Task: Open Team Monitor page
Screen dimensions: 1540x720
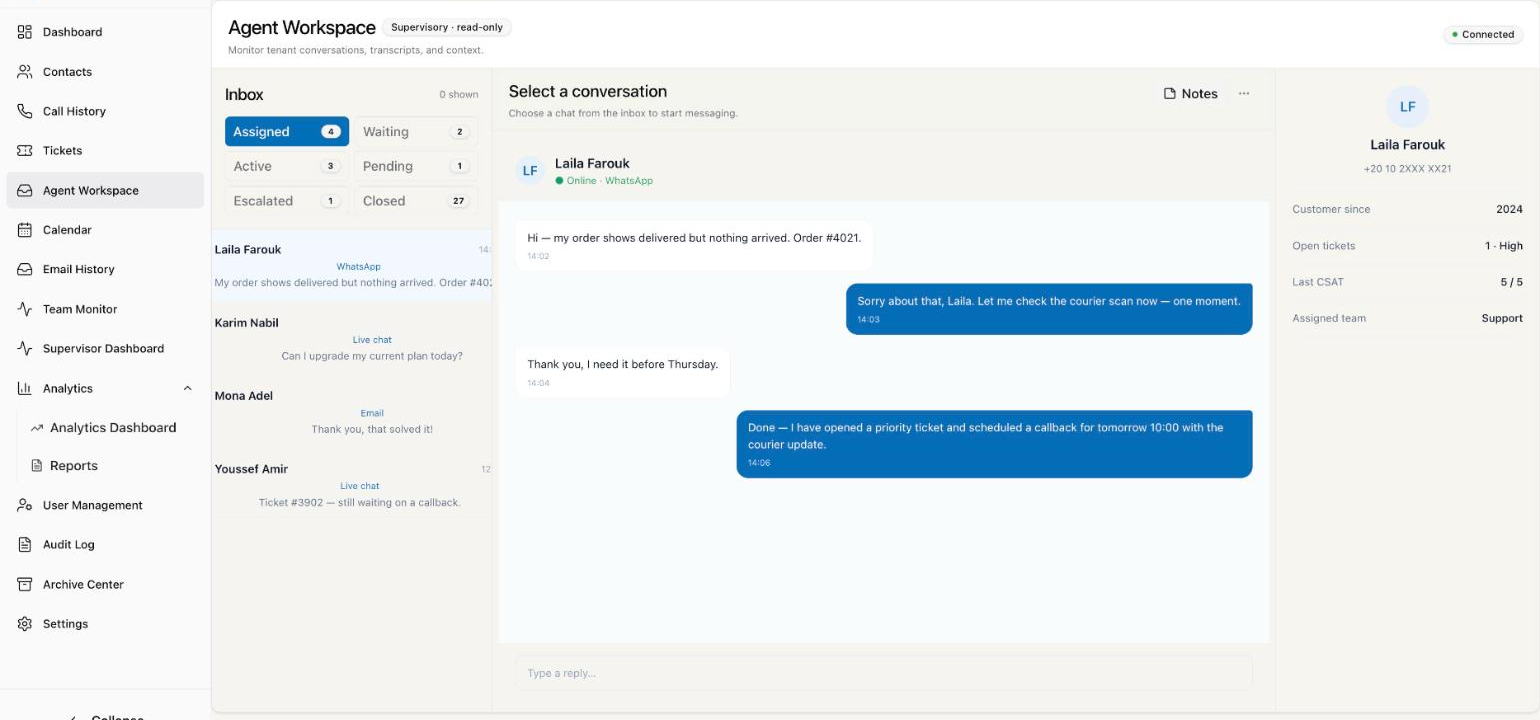Action: coord(105,309)
